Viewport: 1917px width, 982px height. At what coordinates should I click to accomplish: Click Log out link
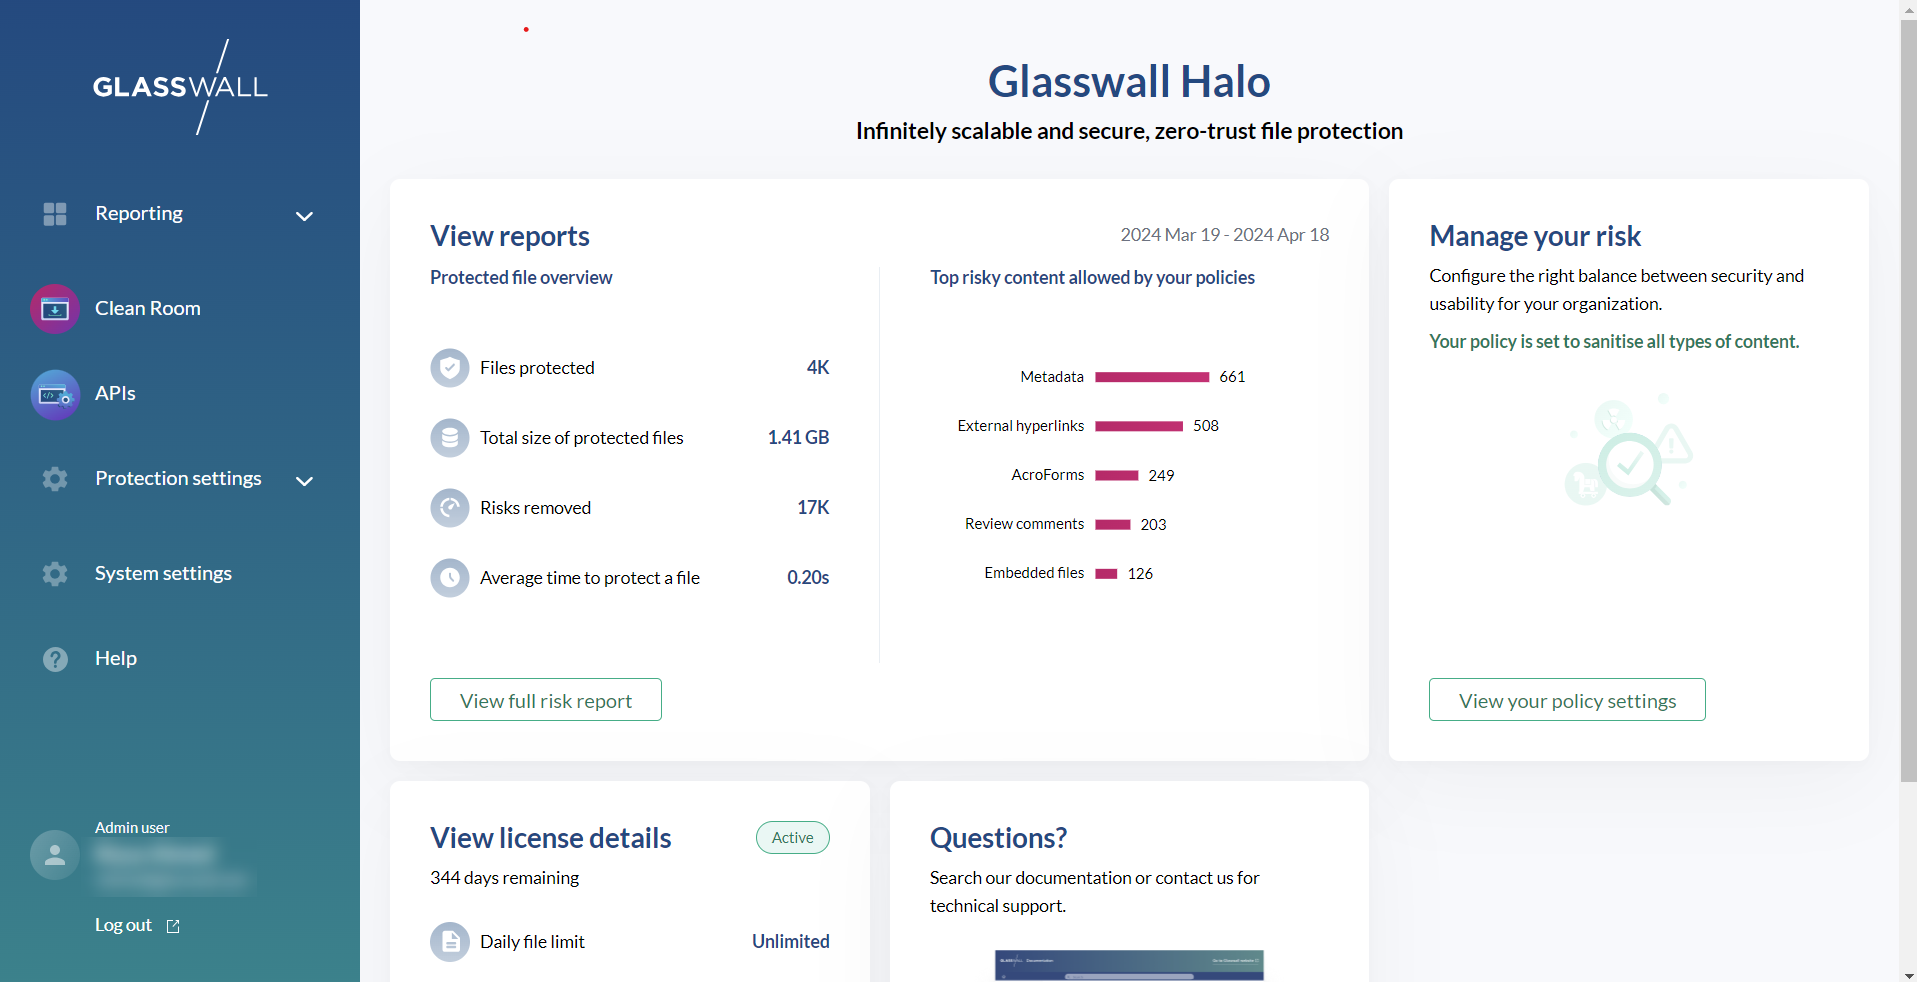click(123, 925)
